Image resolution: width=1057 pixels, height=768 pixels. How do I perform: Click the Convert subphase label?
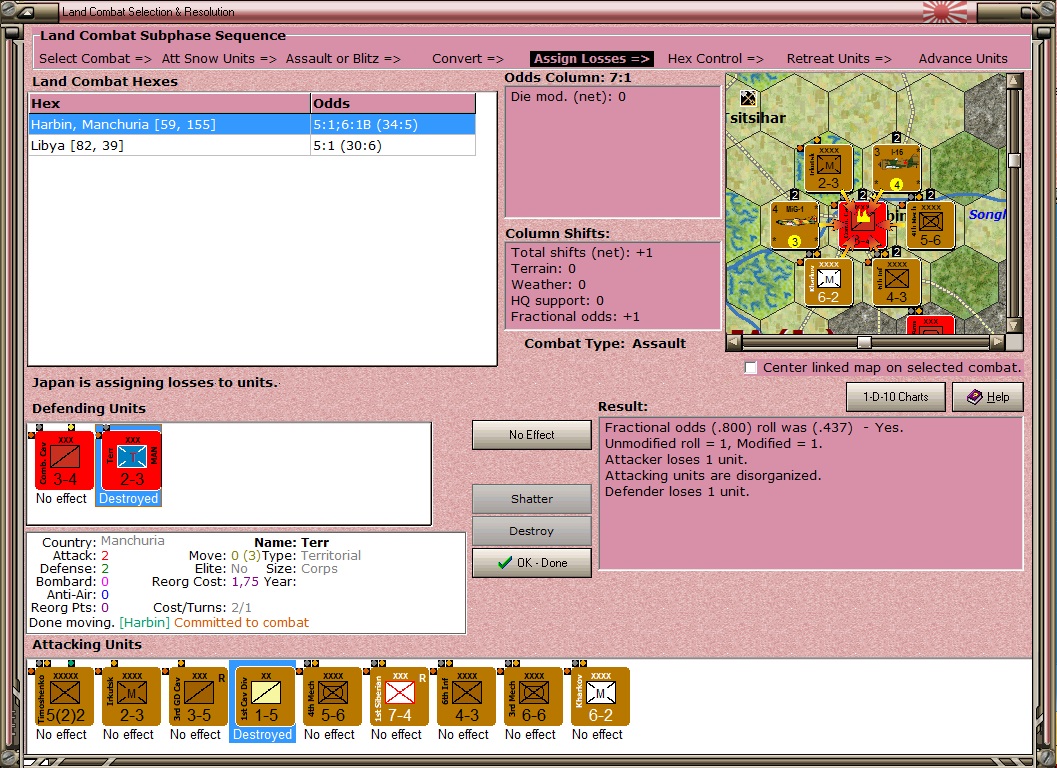click(468, 59)
